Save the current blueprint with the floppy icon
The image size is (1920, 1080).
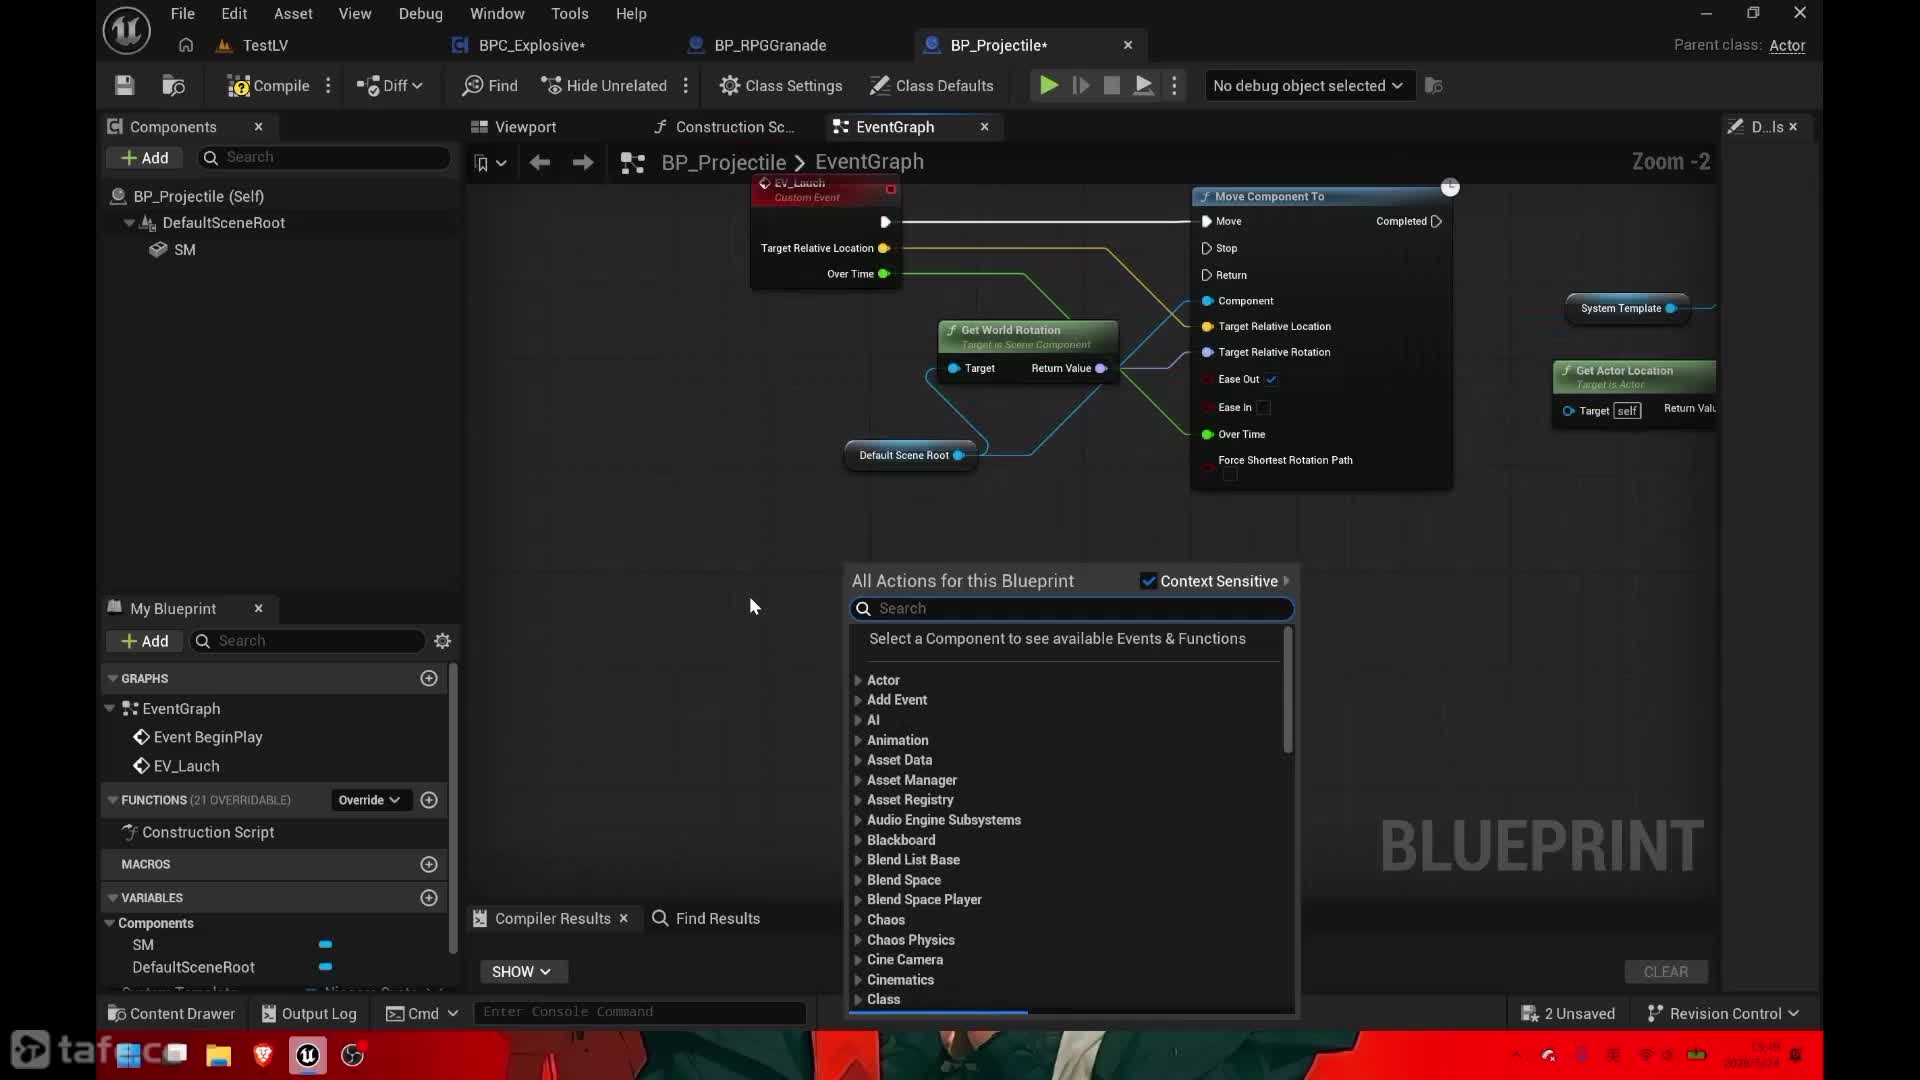[124, 86]
